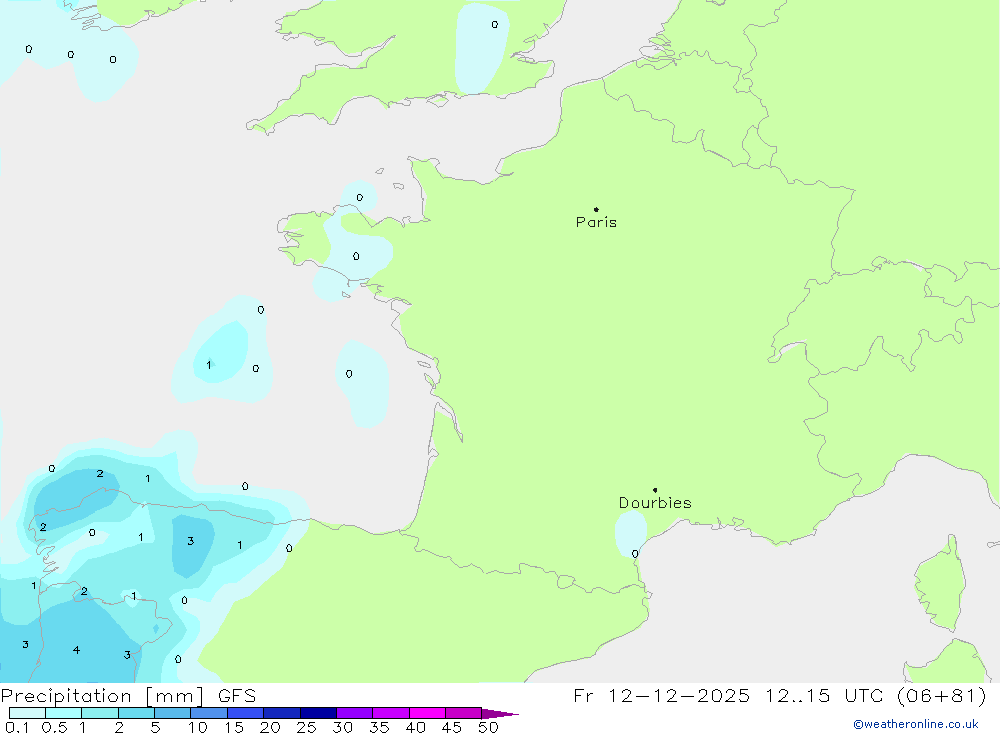Pick the 2–5 mm light blue legend swatch
Screen dimensions: 1000x733
[136, 713]
